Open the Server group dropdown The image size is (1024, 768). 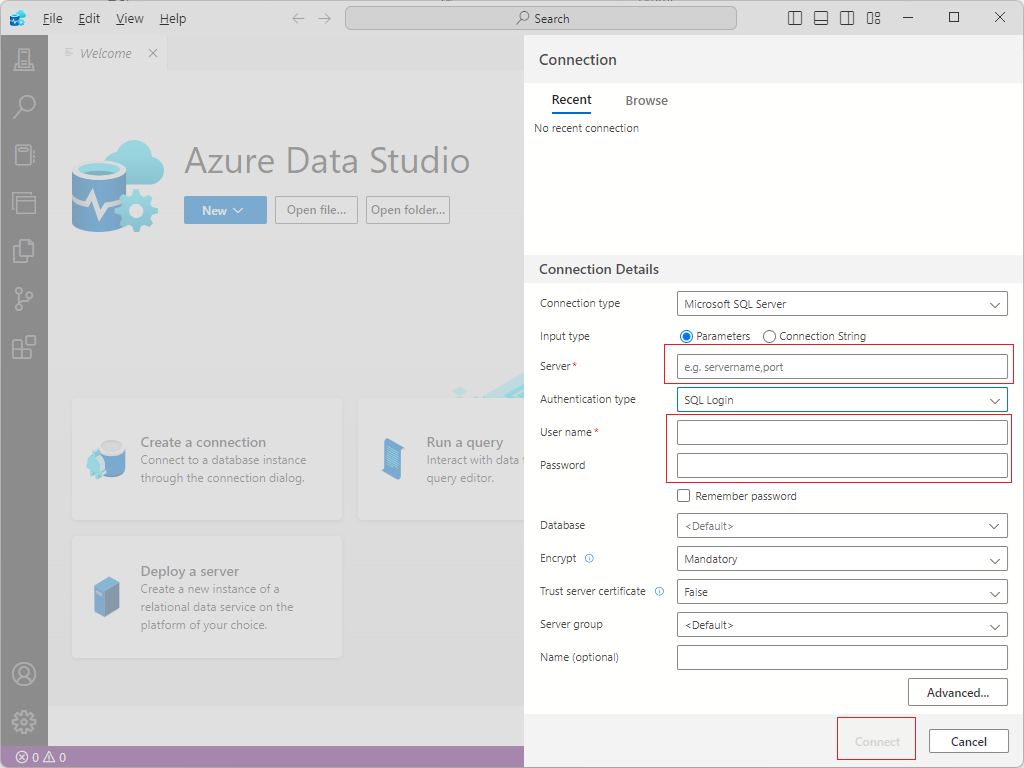pyautogui.click(x=842, y=625)
